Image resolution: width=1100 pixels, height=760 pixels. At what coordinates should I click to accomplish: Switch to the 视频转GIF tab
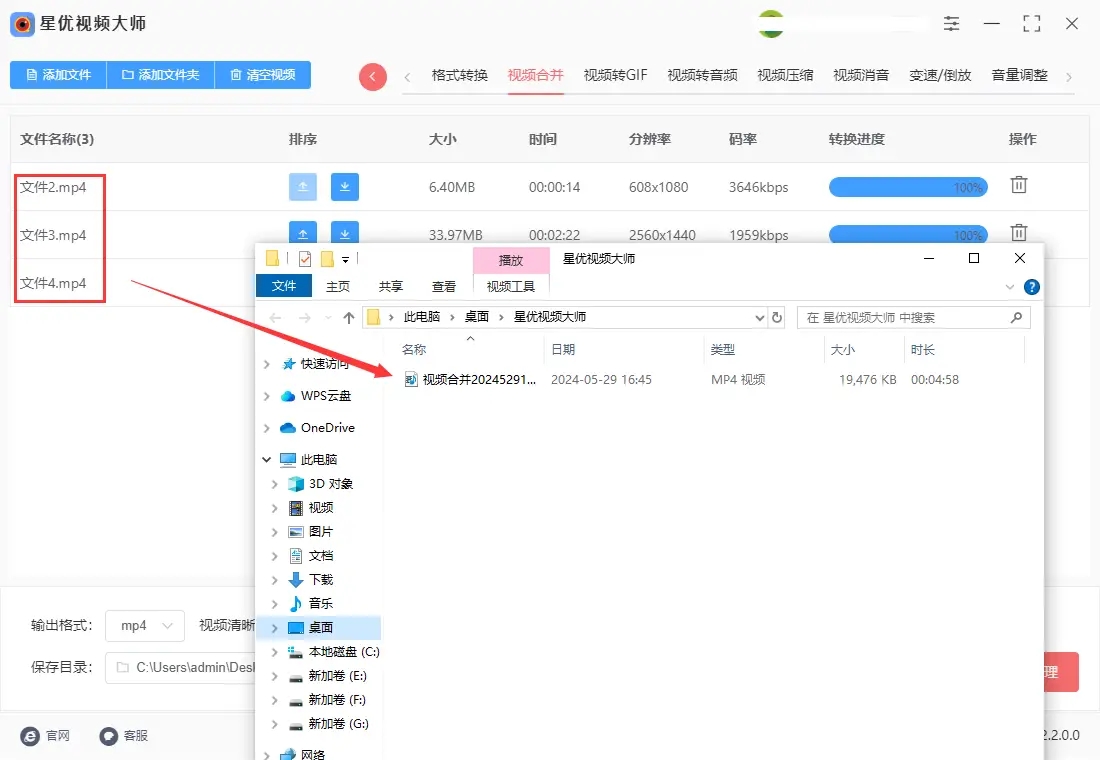click(615, 75)
